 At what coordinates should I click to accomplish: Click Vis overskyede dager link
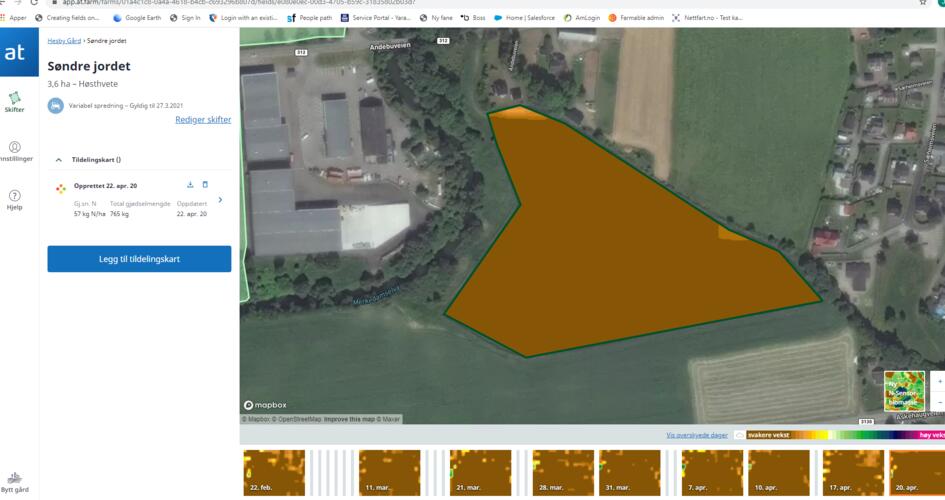click(x=697, y=435)
